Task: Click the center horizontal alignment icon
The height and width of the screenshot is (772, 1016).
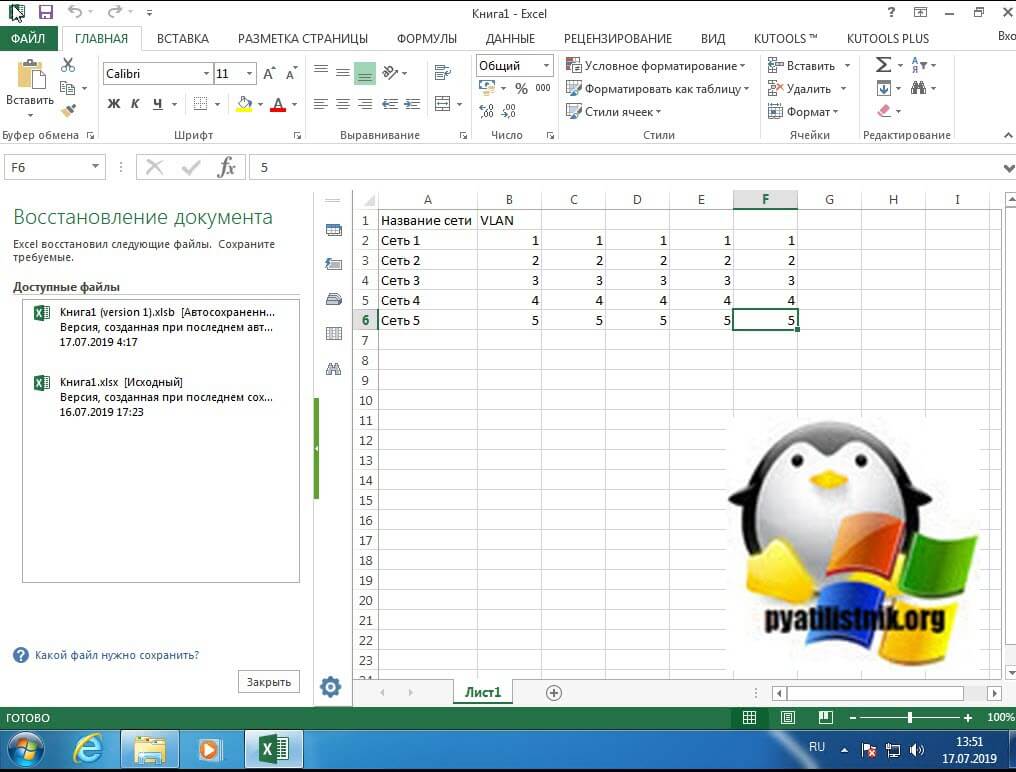Action: coord(342,104)
